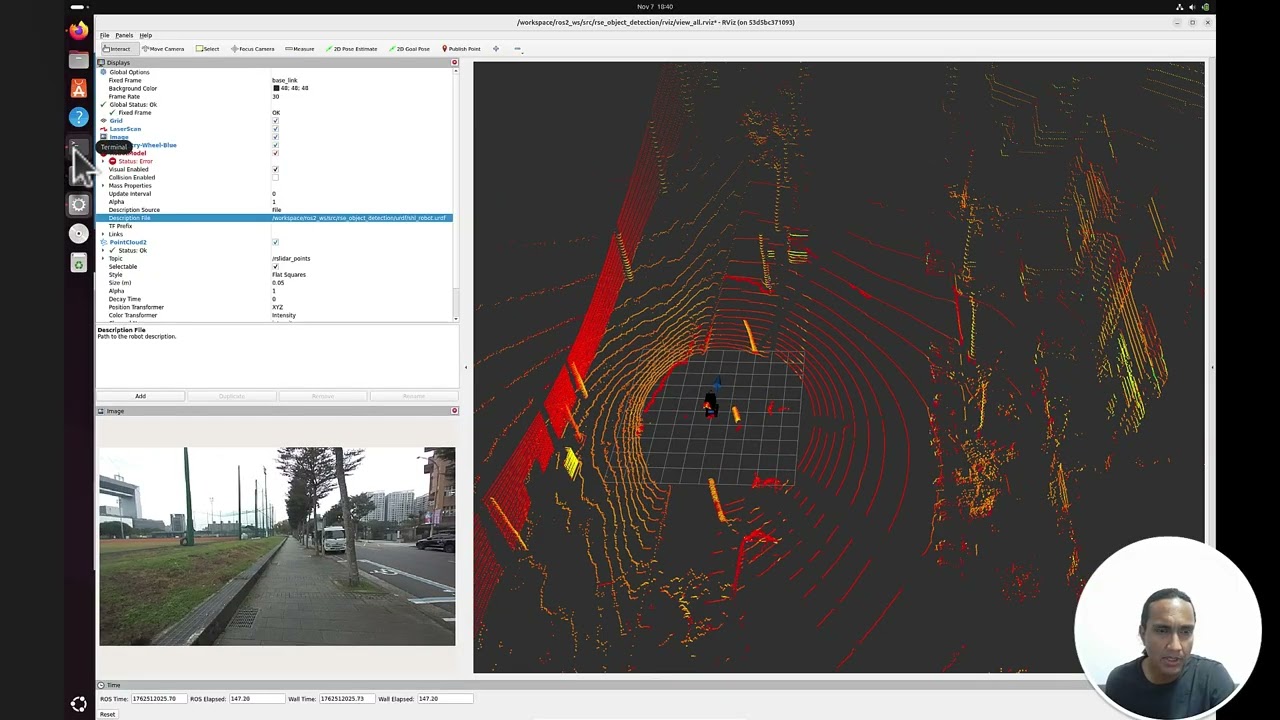Click the Background Color black swatch

[x=276, y=88]
